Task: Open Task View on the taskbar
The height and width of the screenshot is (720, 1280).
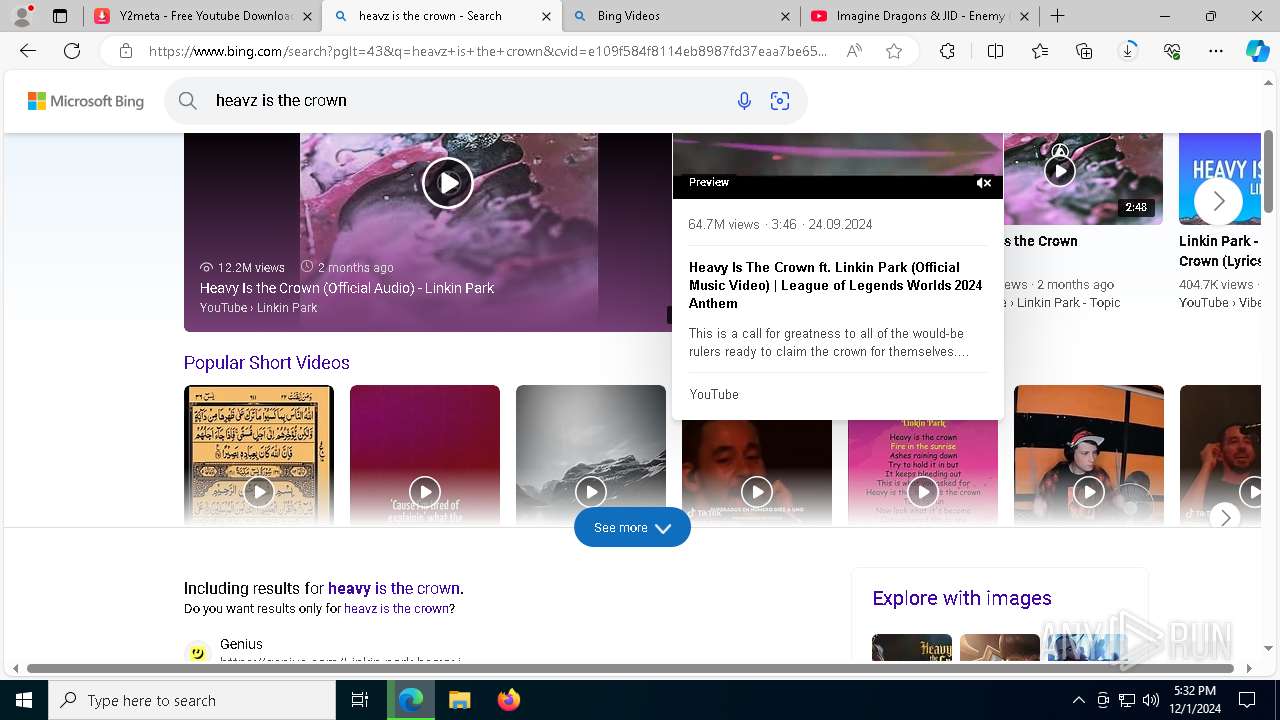Action: point(360,700)
